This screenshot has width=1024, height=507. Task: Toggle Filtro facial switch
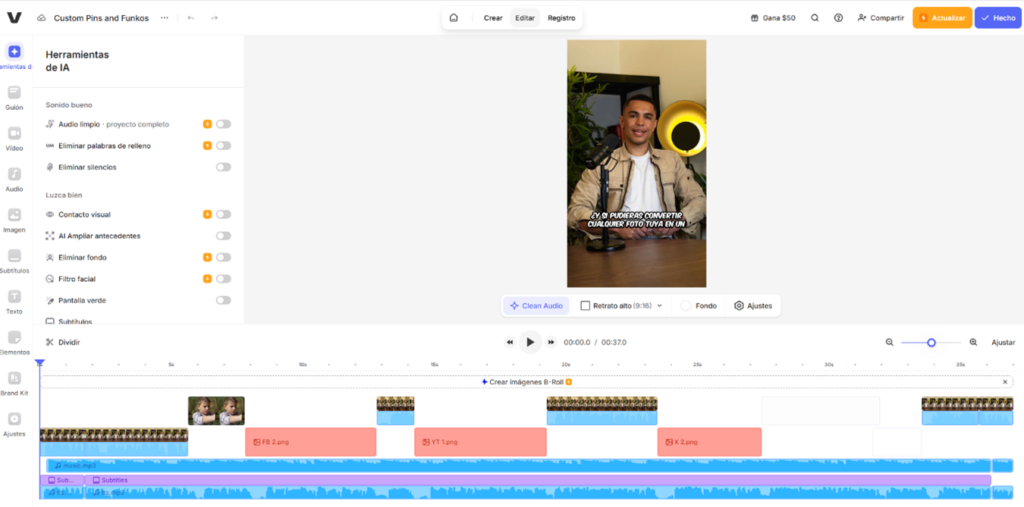click(223, 279)
